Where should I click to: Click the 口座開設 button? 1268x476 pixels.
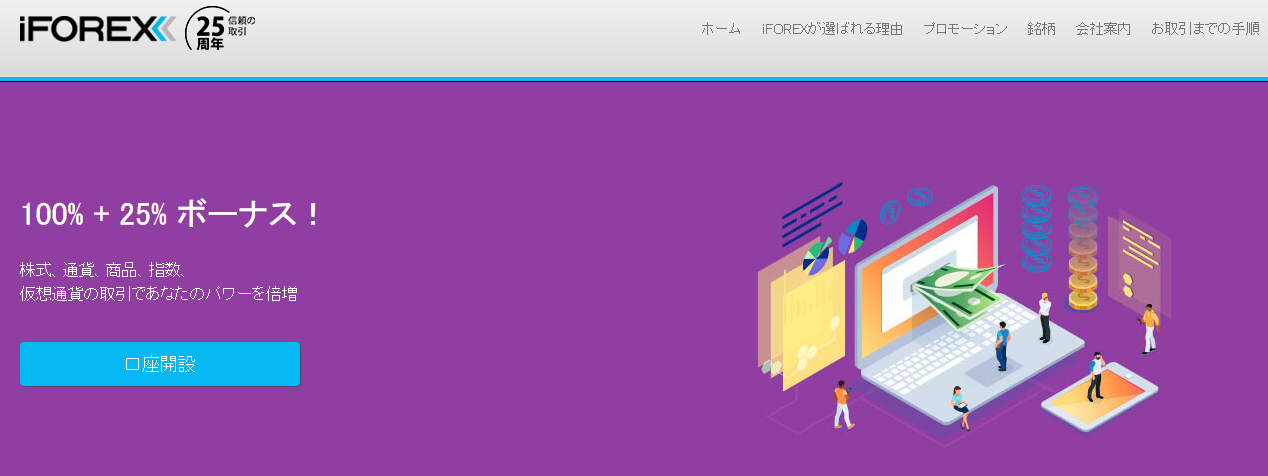pyautogui.click(x=160, y=364)
